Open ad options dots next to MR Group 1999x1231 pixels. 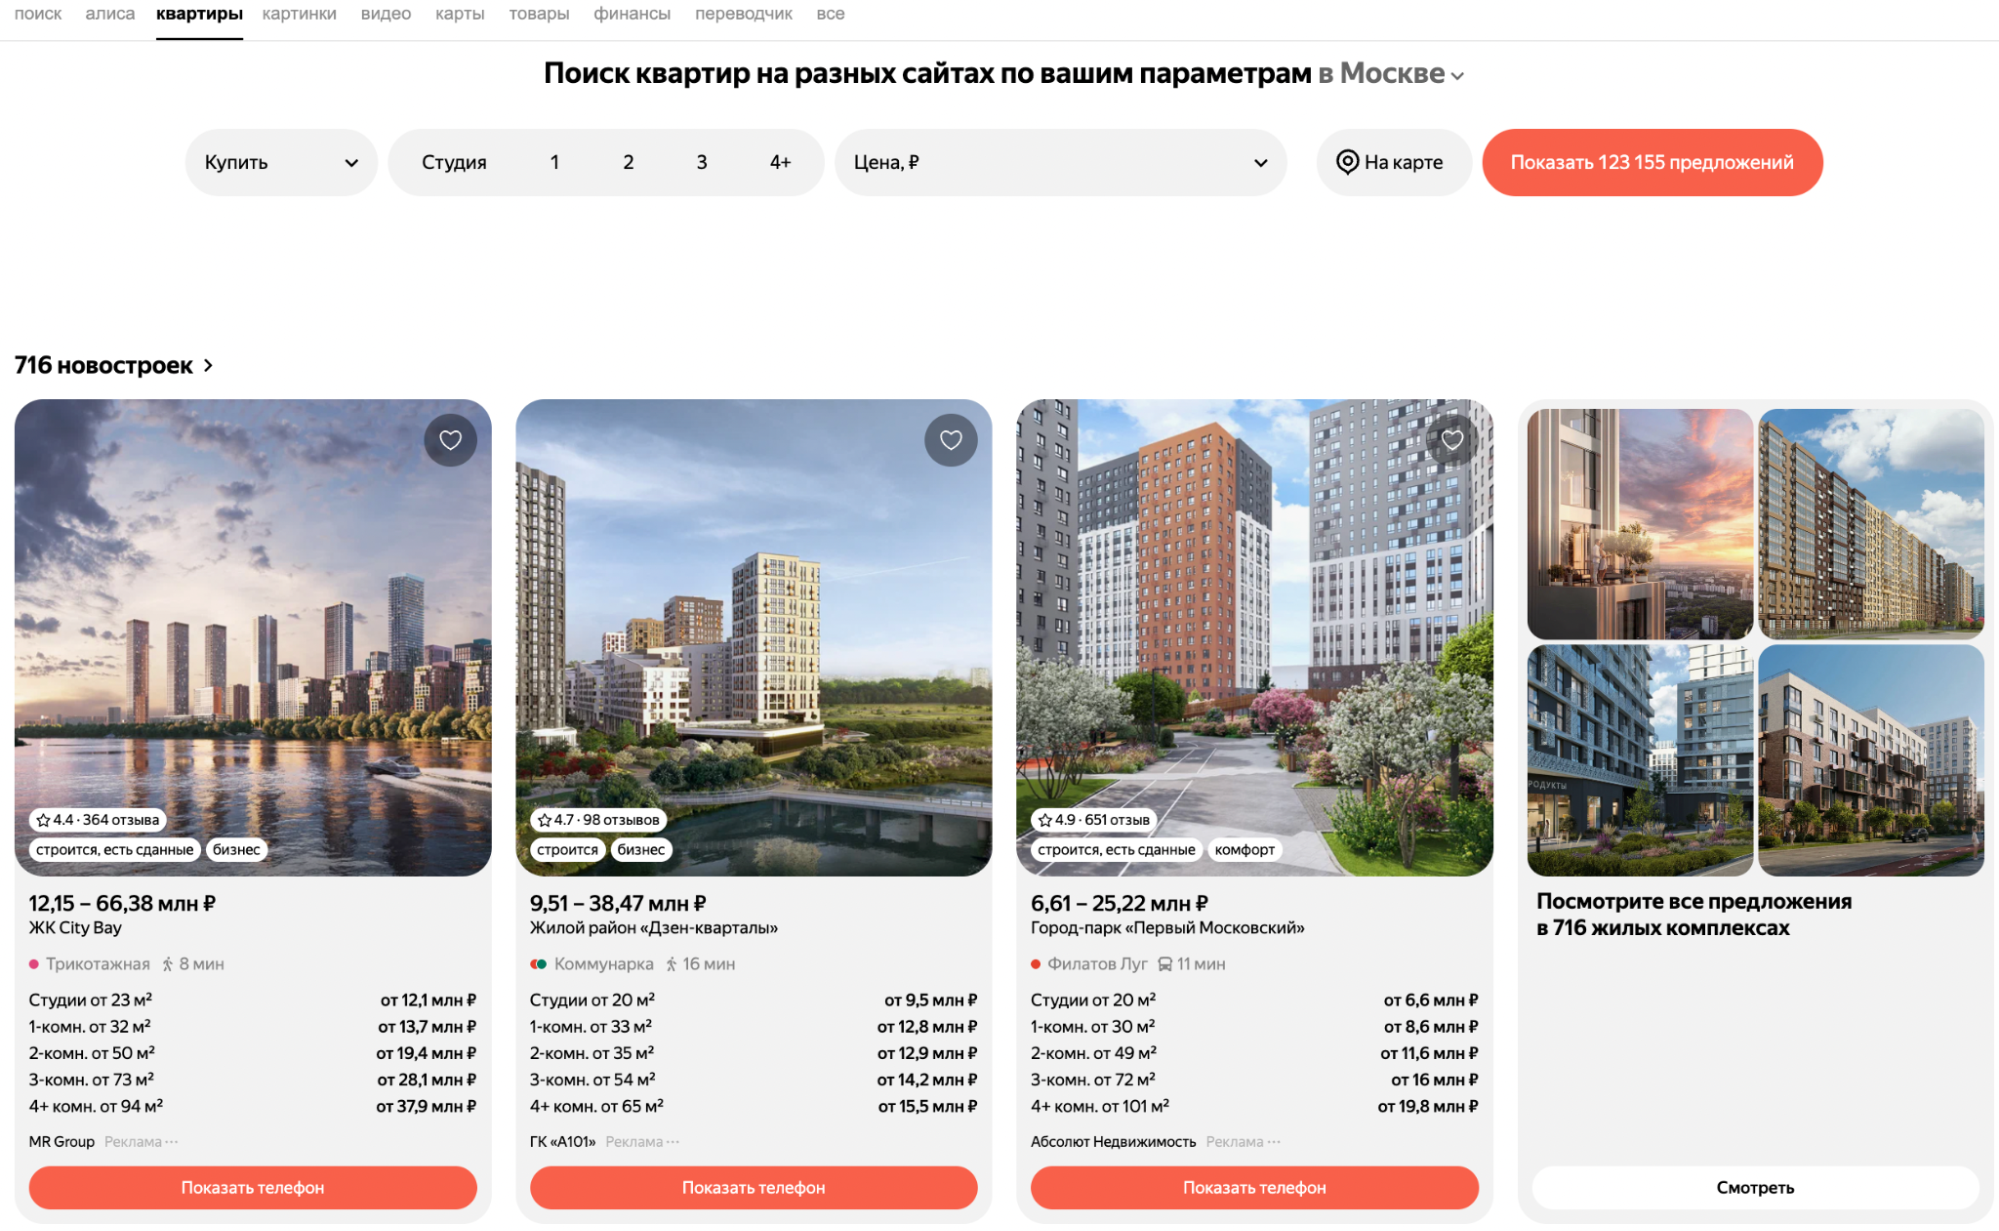[x=172, y=1142]
